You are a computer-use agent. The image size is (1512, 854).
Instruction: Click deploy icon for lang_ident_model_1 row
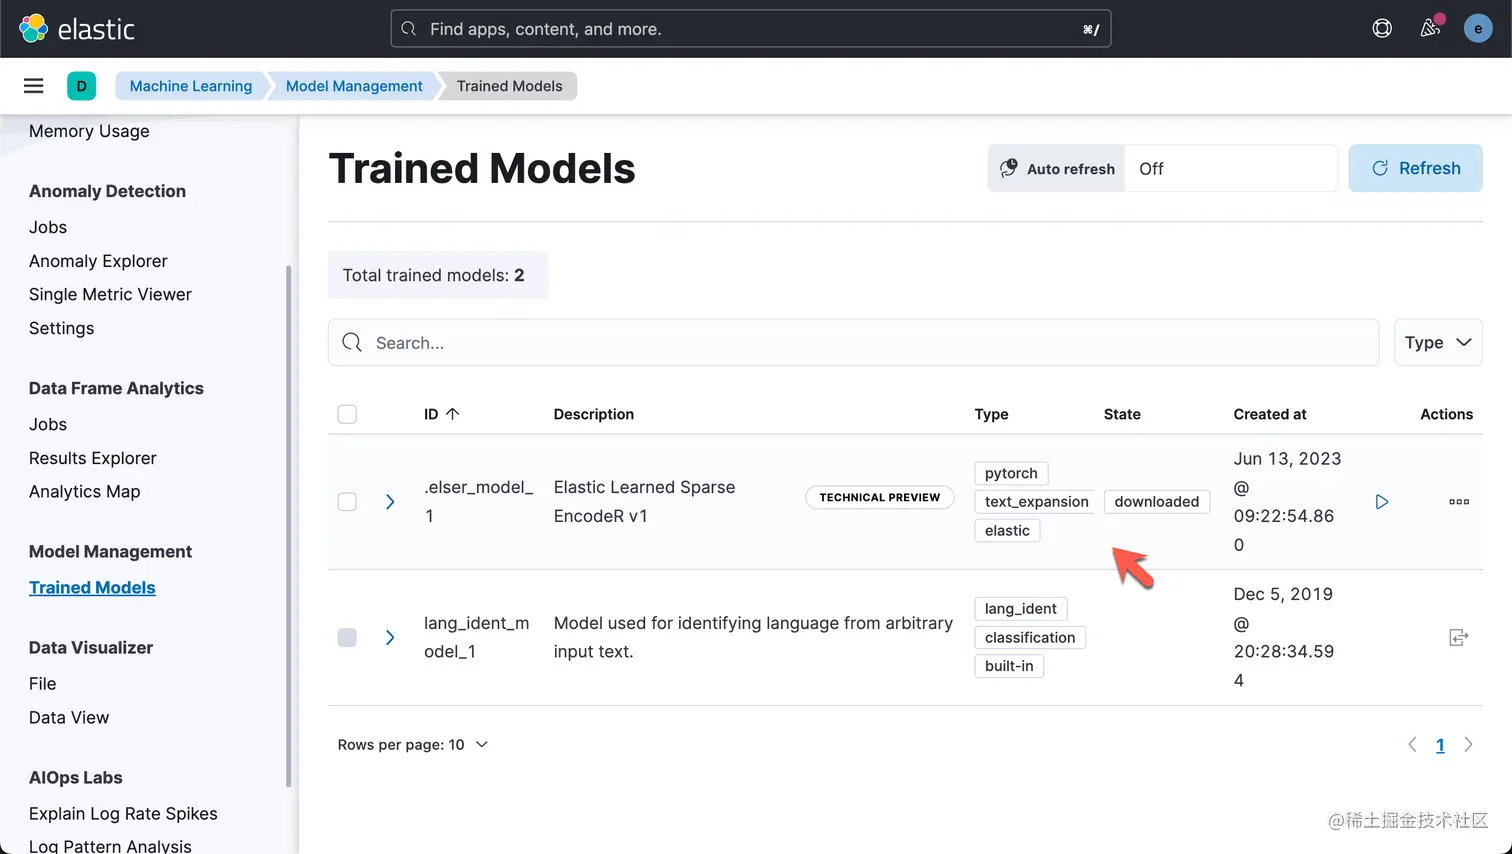click(x=1459, y=637)
